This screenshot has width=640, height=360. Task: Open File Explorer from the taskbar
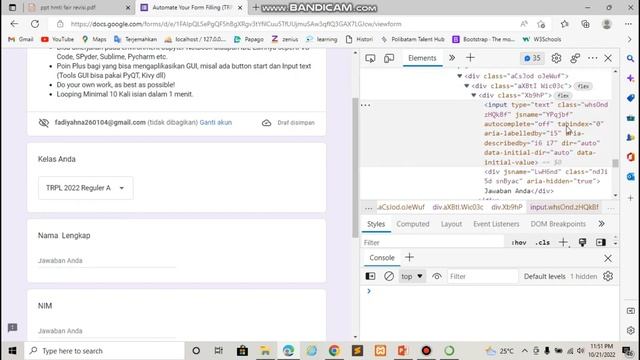265,351
